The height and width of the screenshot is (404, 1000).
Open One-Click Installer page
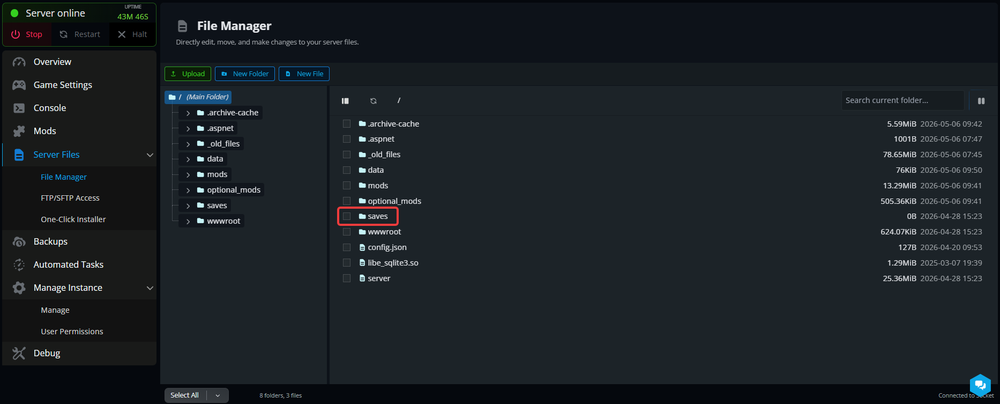(x=73, y=219)
